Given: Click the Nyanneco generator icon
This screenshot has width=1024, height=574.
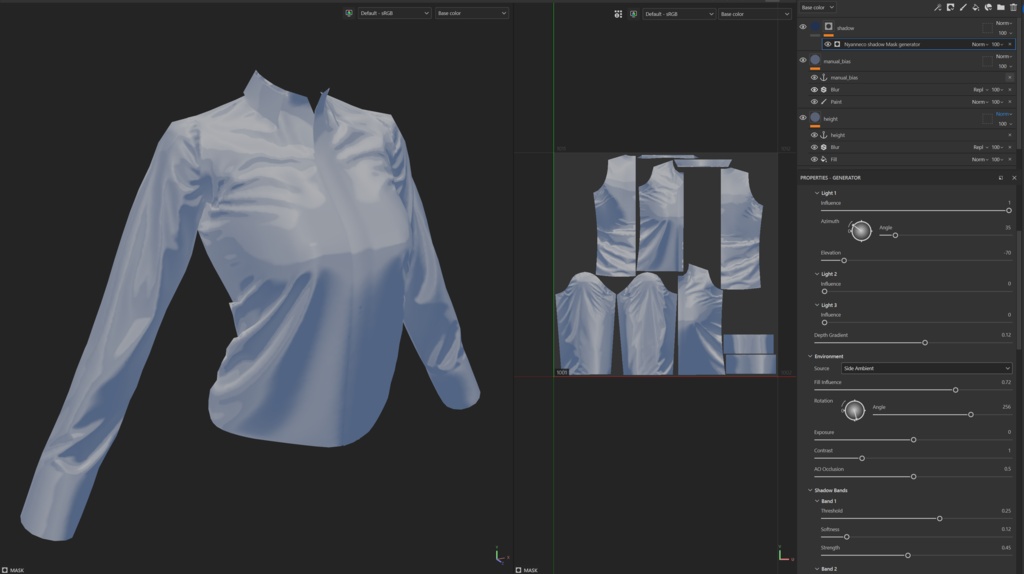Looking at the screenshot, I should click(x=837, y=44).
